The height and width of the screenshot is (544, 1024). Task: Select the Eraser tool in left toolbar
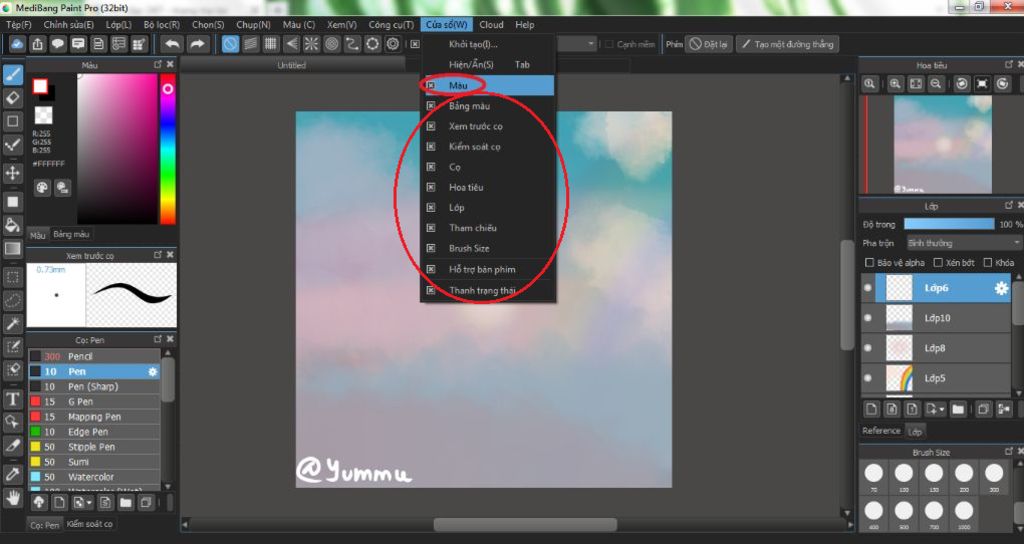[x=12, y=98]
